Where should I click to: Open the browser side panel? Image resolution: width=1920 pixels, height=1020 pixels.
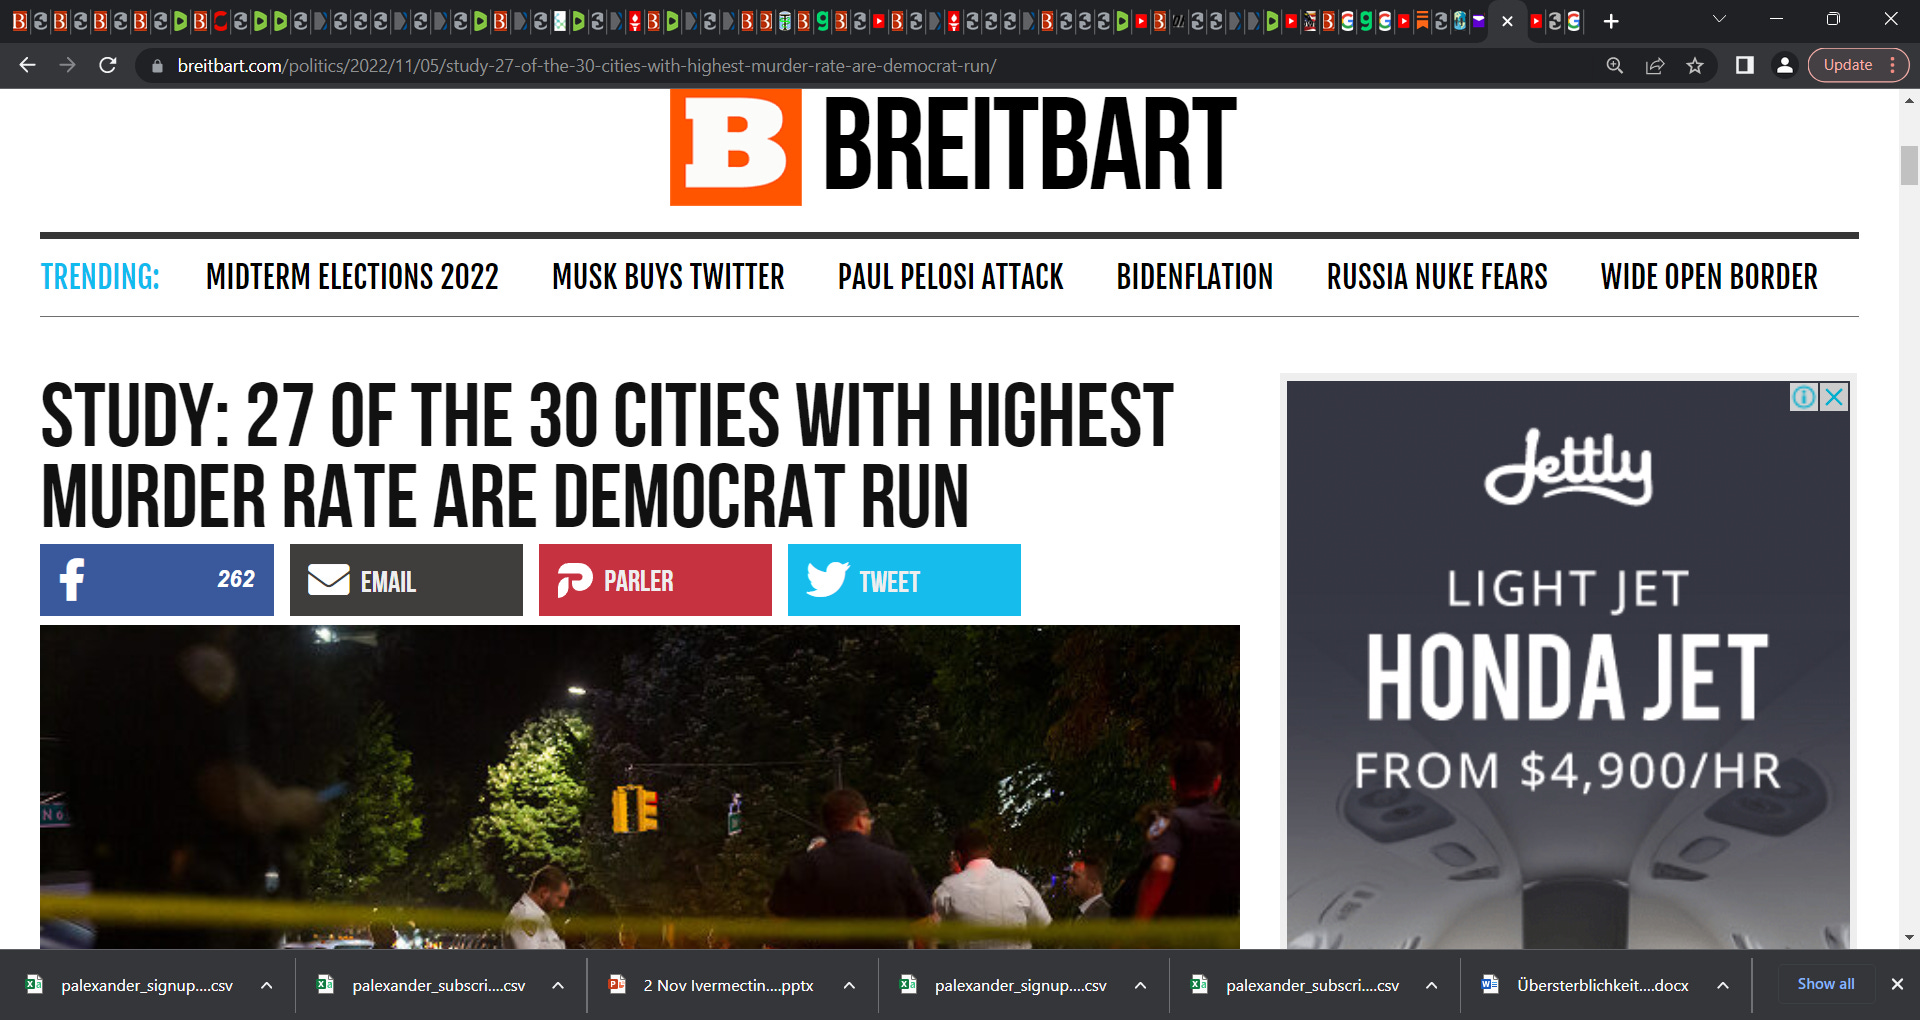1745,65
